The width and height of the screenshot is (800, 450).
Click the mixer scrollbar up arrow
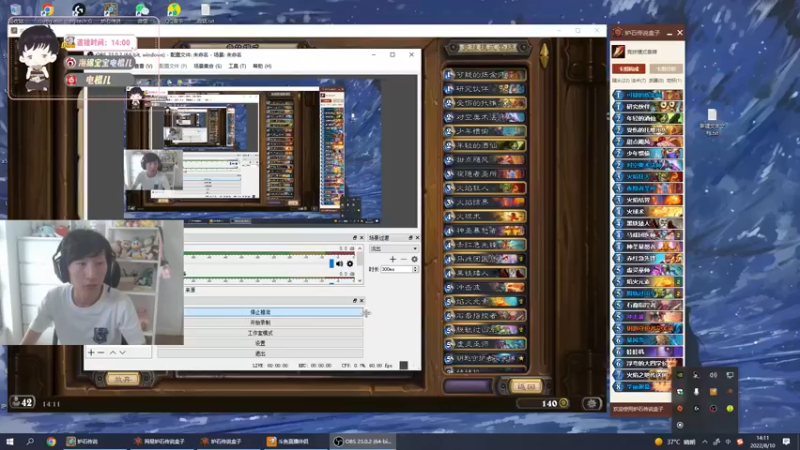360,248
